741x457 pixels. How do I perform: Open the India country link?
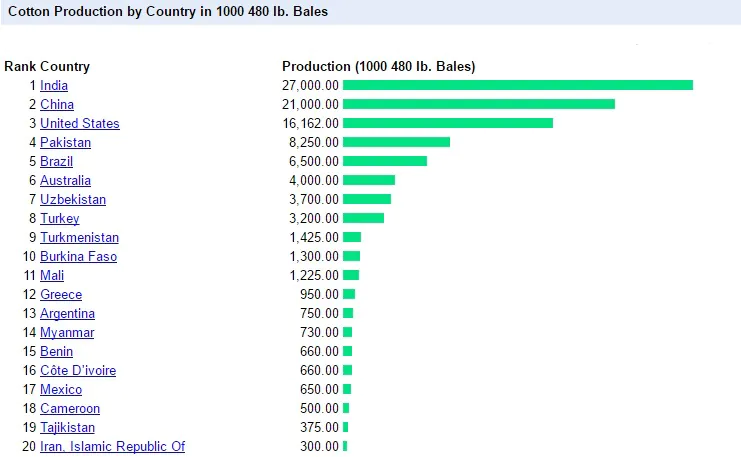[x=54, y=86]
